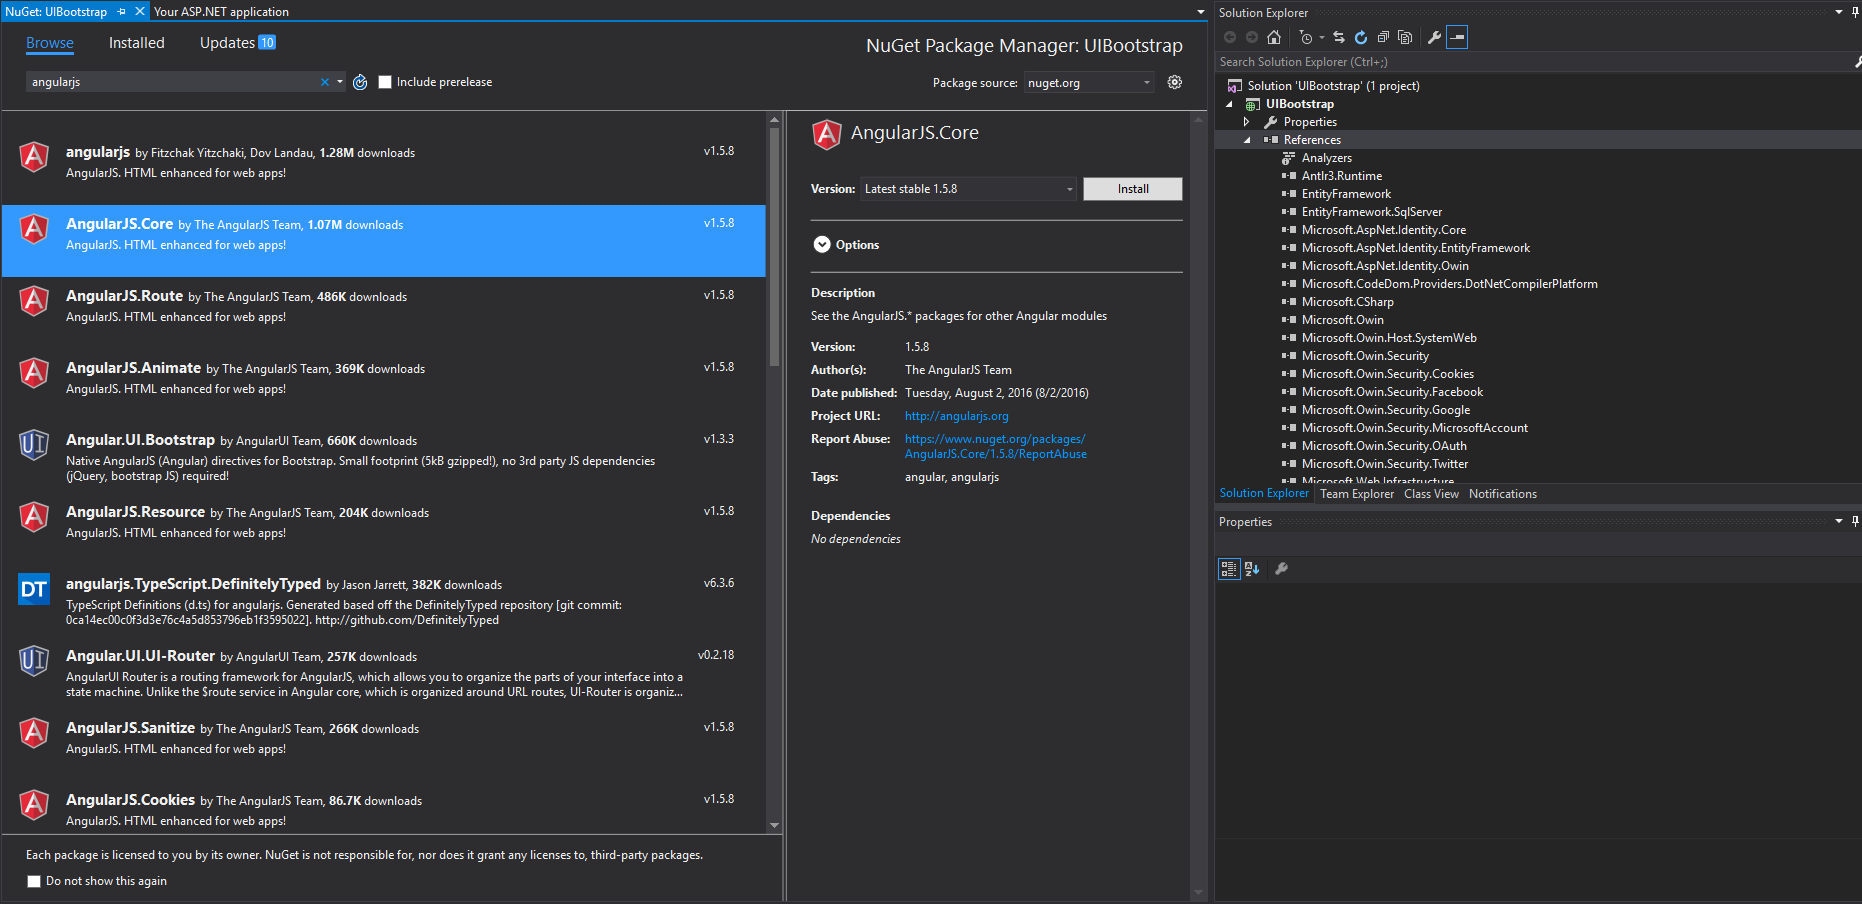Image resolution: width=1862 pixels, height=904 pixels.
Task: Click the Solution Explorer Back arrow
Action: click(x=1230, y=37)
